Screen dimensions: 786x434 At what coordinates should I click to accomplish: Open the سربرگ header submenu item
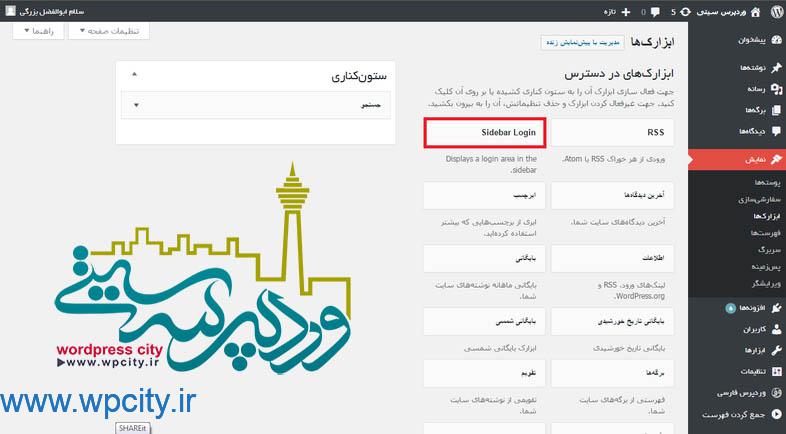click(769, 250)
